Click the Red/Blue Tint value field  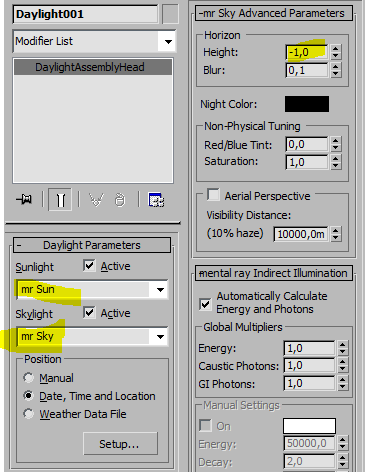pyautogui.click(x=307, y=144)
